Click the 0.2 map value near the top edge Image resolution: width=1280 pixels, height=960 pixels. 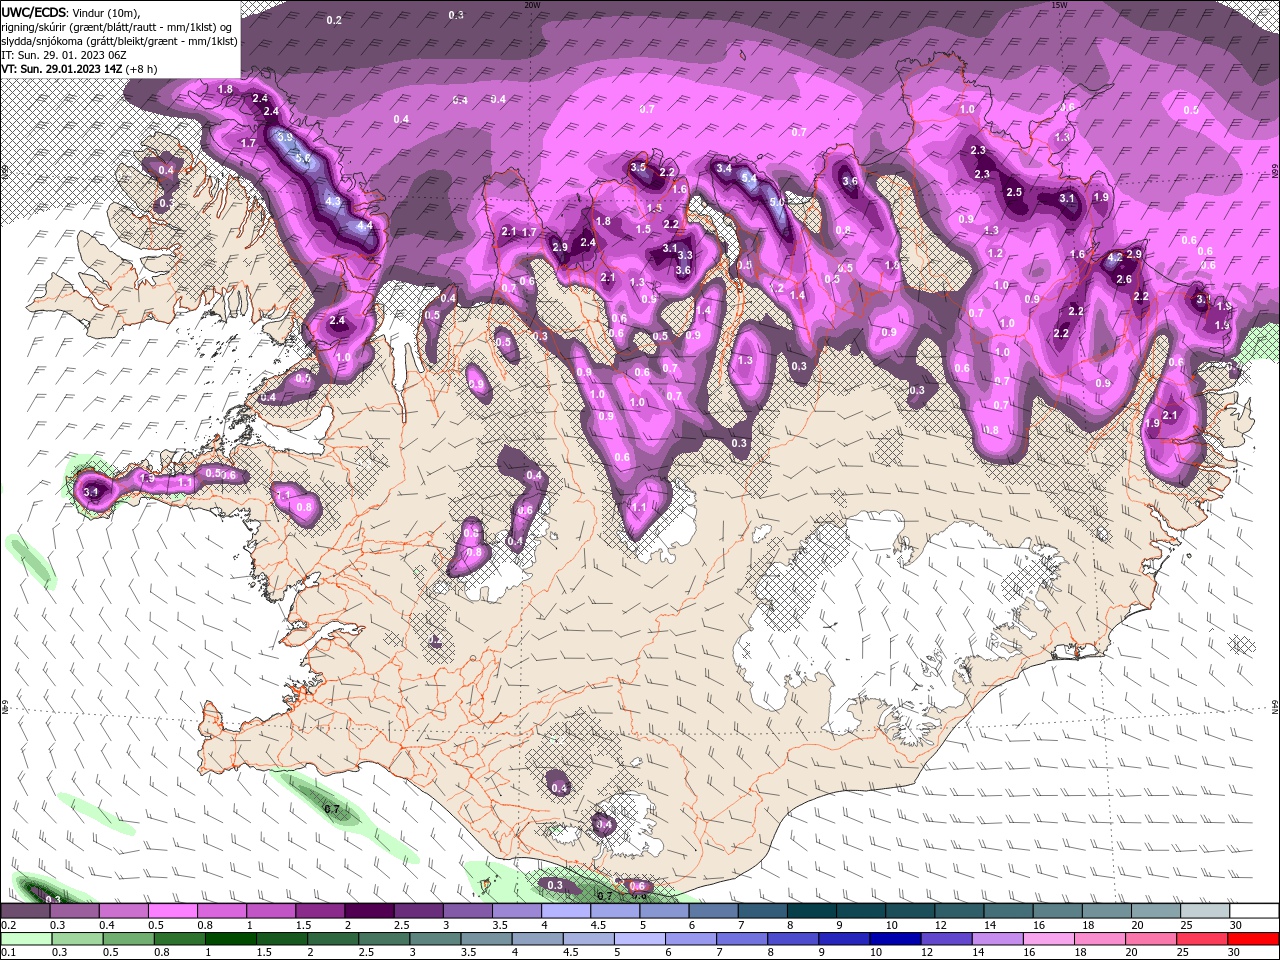click(x=334, y=20)
